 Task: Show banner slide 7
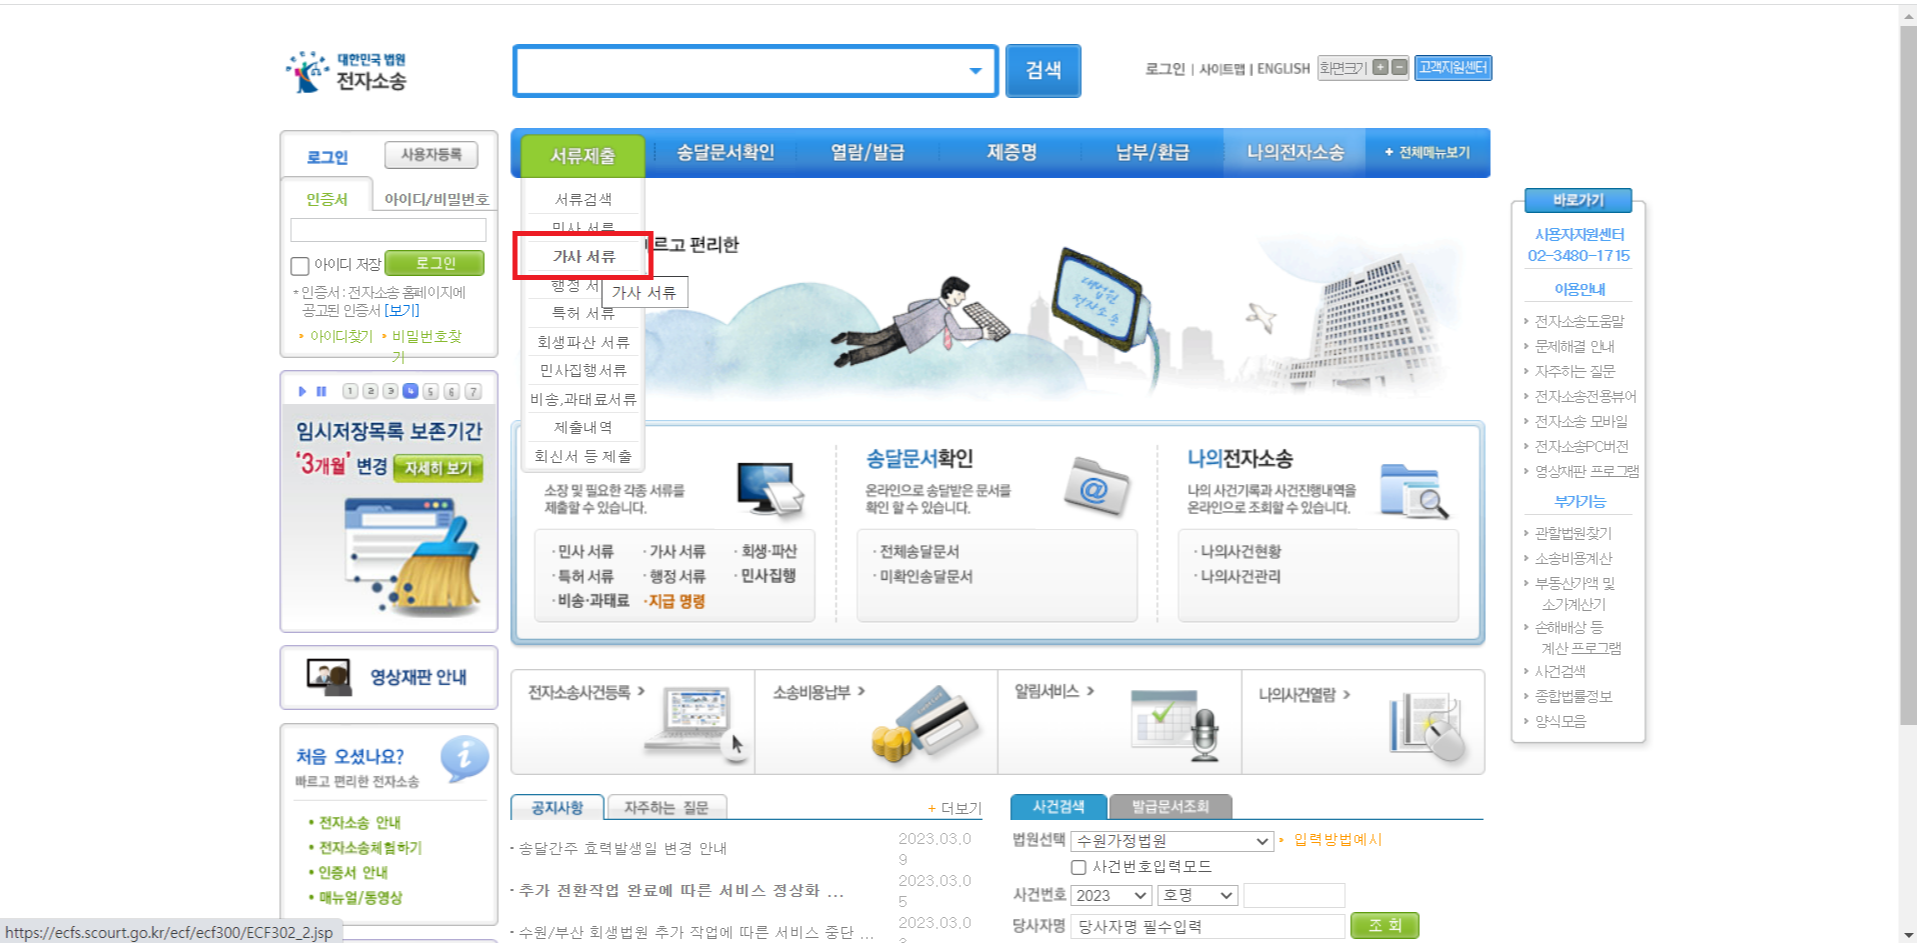tap(473, 392)
